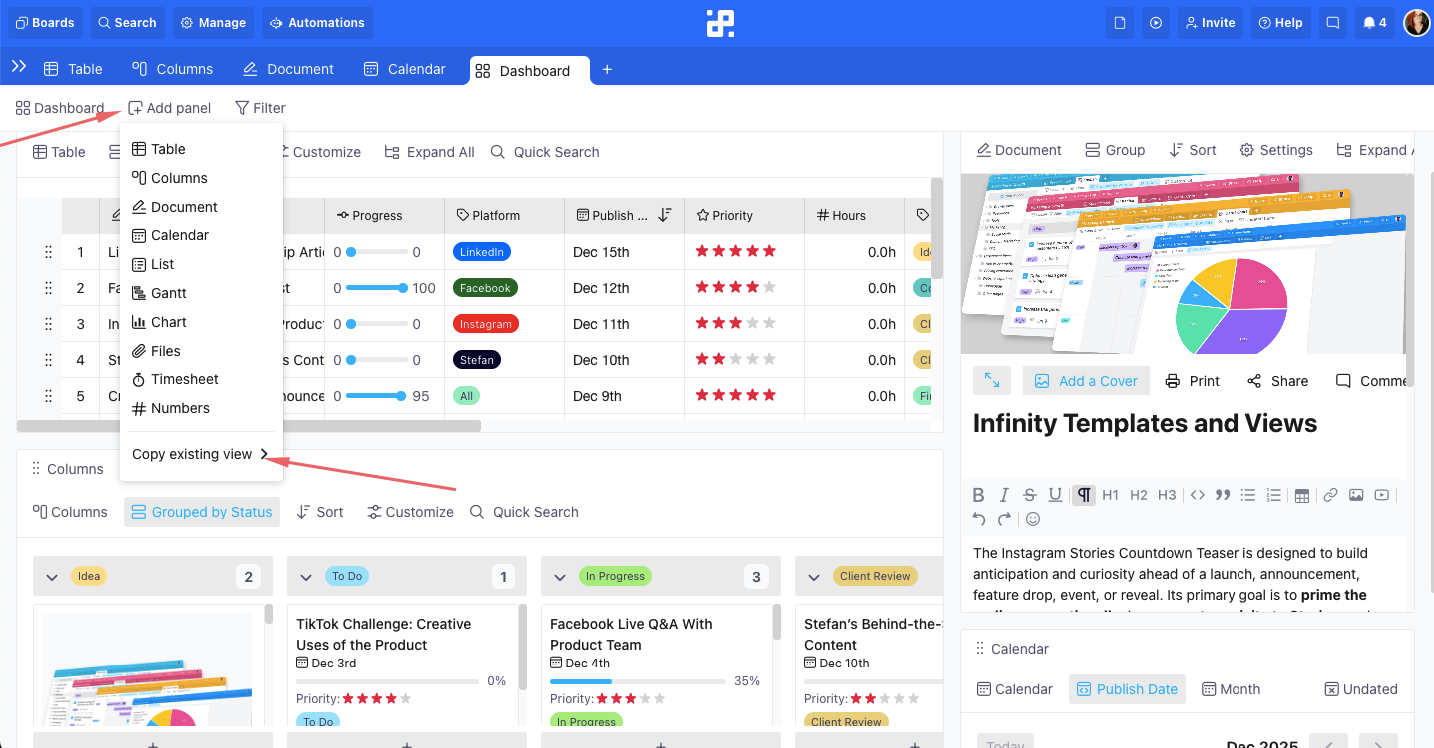The height and width of the screenshot is (748, 1434).
Task: Click the Invite button
Action: pos(1210,22)
